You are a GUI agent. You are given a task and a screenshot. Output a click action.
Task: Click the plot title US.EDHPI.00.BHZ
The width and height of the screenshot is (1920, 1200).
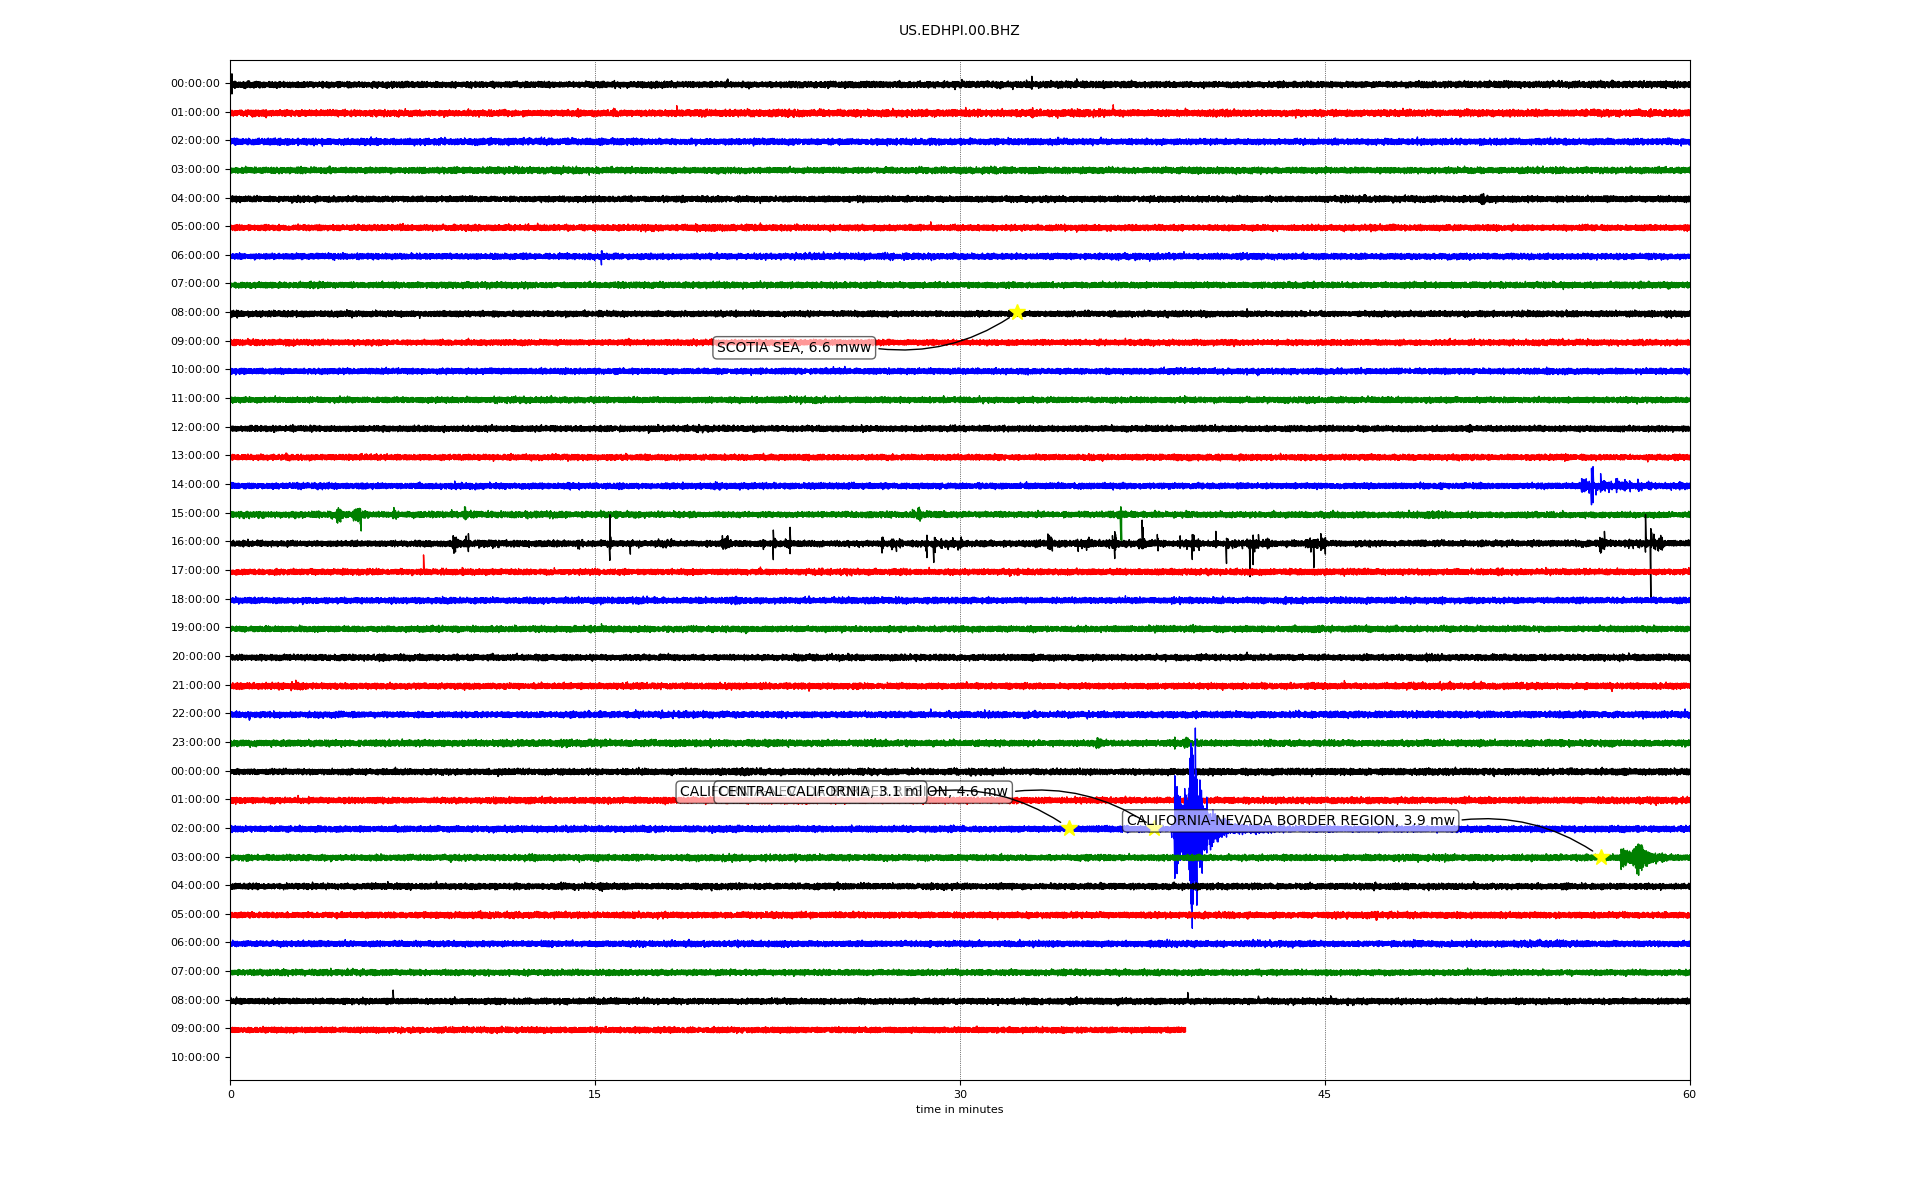[959, 31]
